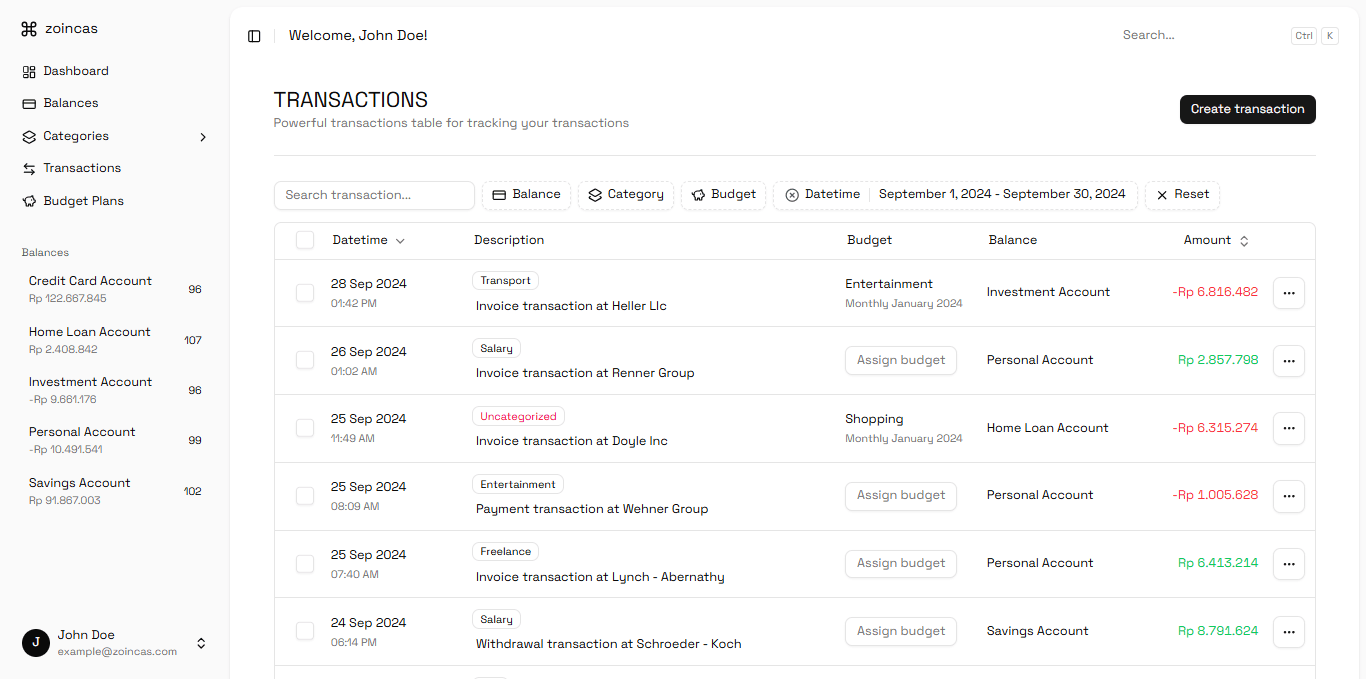Viewport: 1366px width, 679px height.
Task: Click the Create transaction button
Action: click(1247, 110)
